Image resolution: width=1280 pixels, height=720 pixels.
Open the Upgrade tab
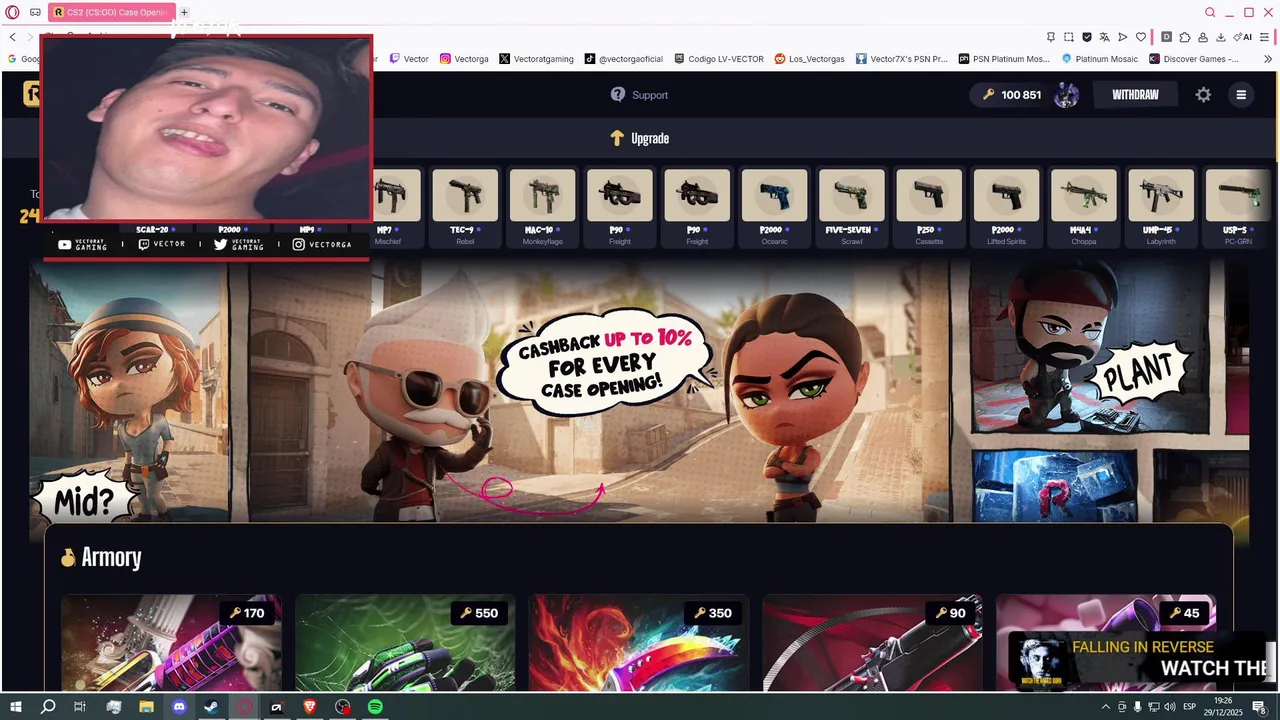coord(639,138)
